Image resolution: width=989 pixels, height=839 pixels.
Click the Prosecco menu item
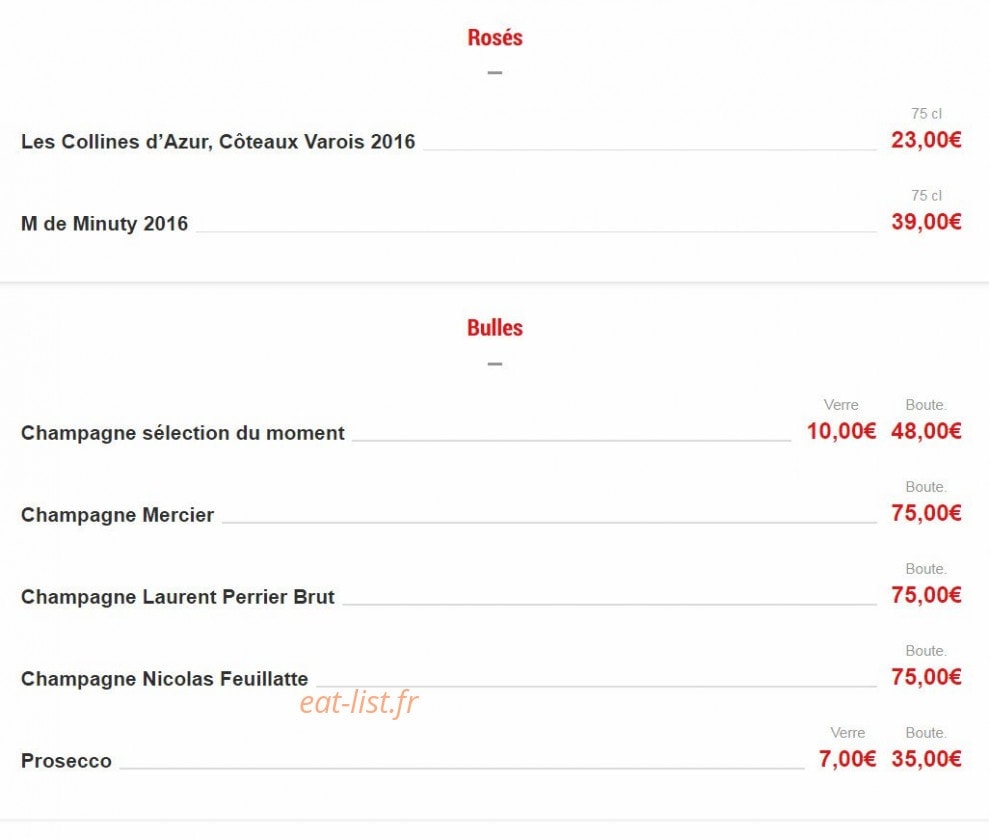pyautogui.click(x=66, y=761)
